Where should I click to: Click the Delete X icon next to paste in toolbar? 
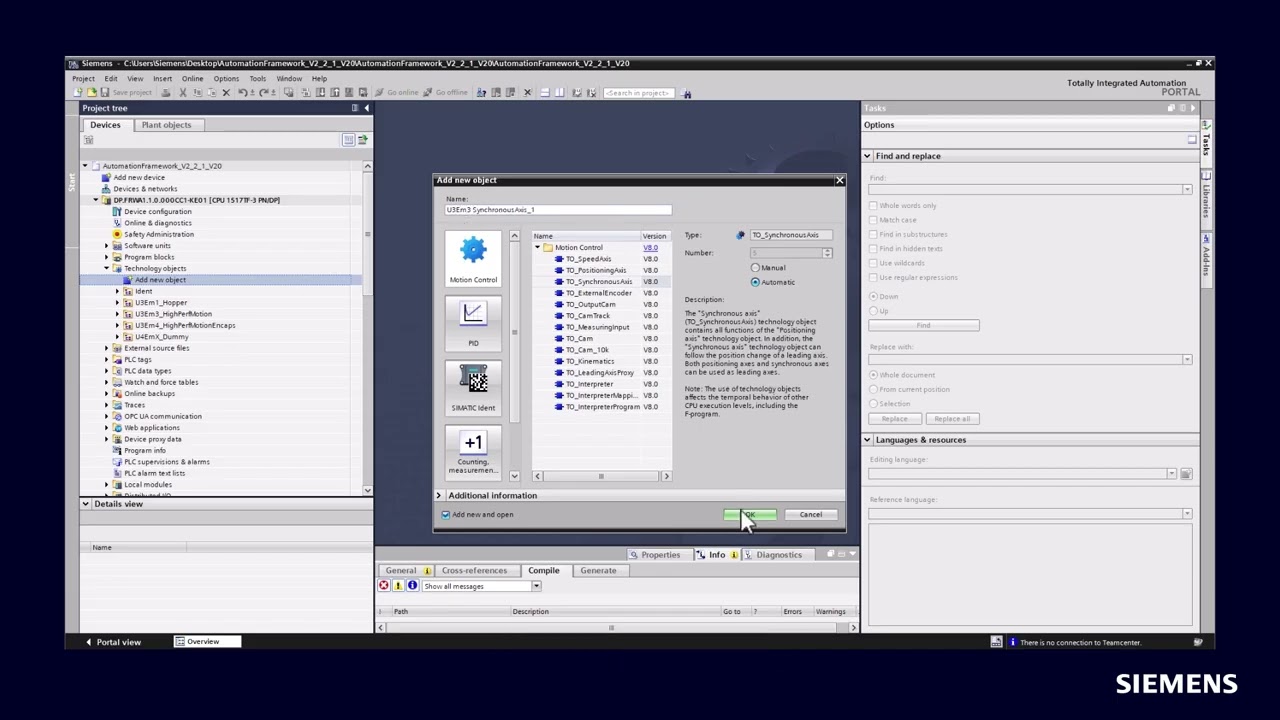tap(226, 93)
